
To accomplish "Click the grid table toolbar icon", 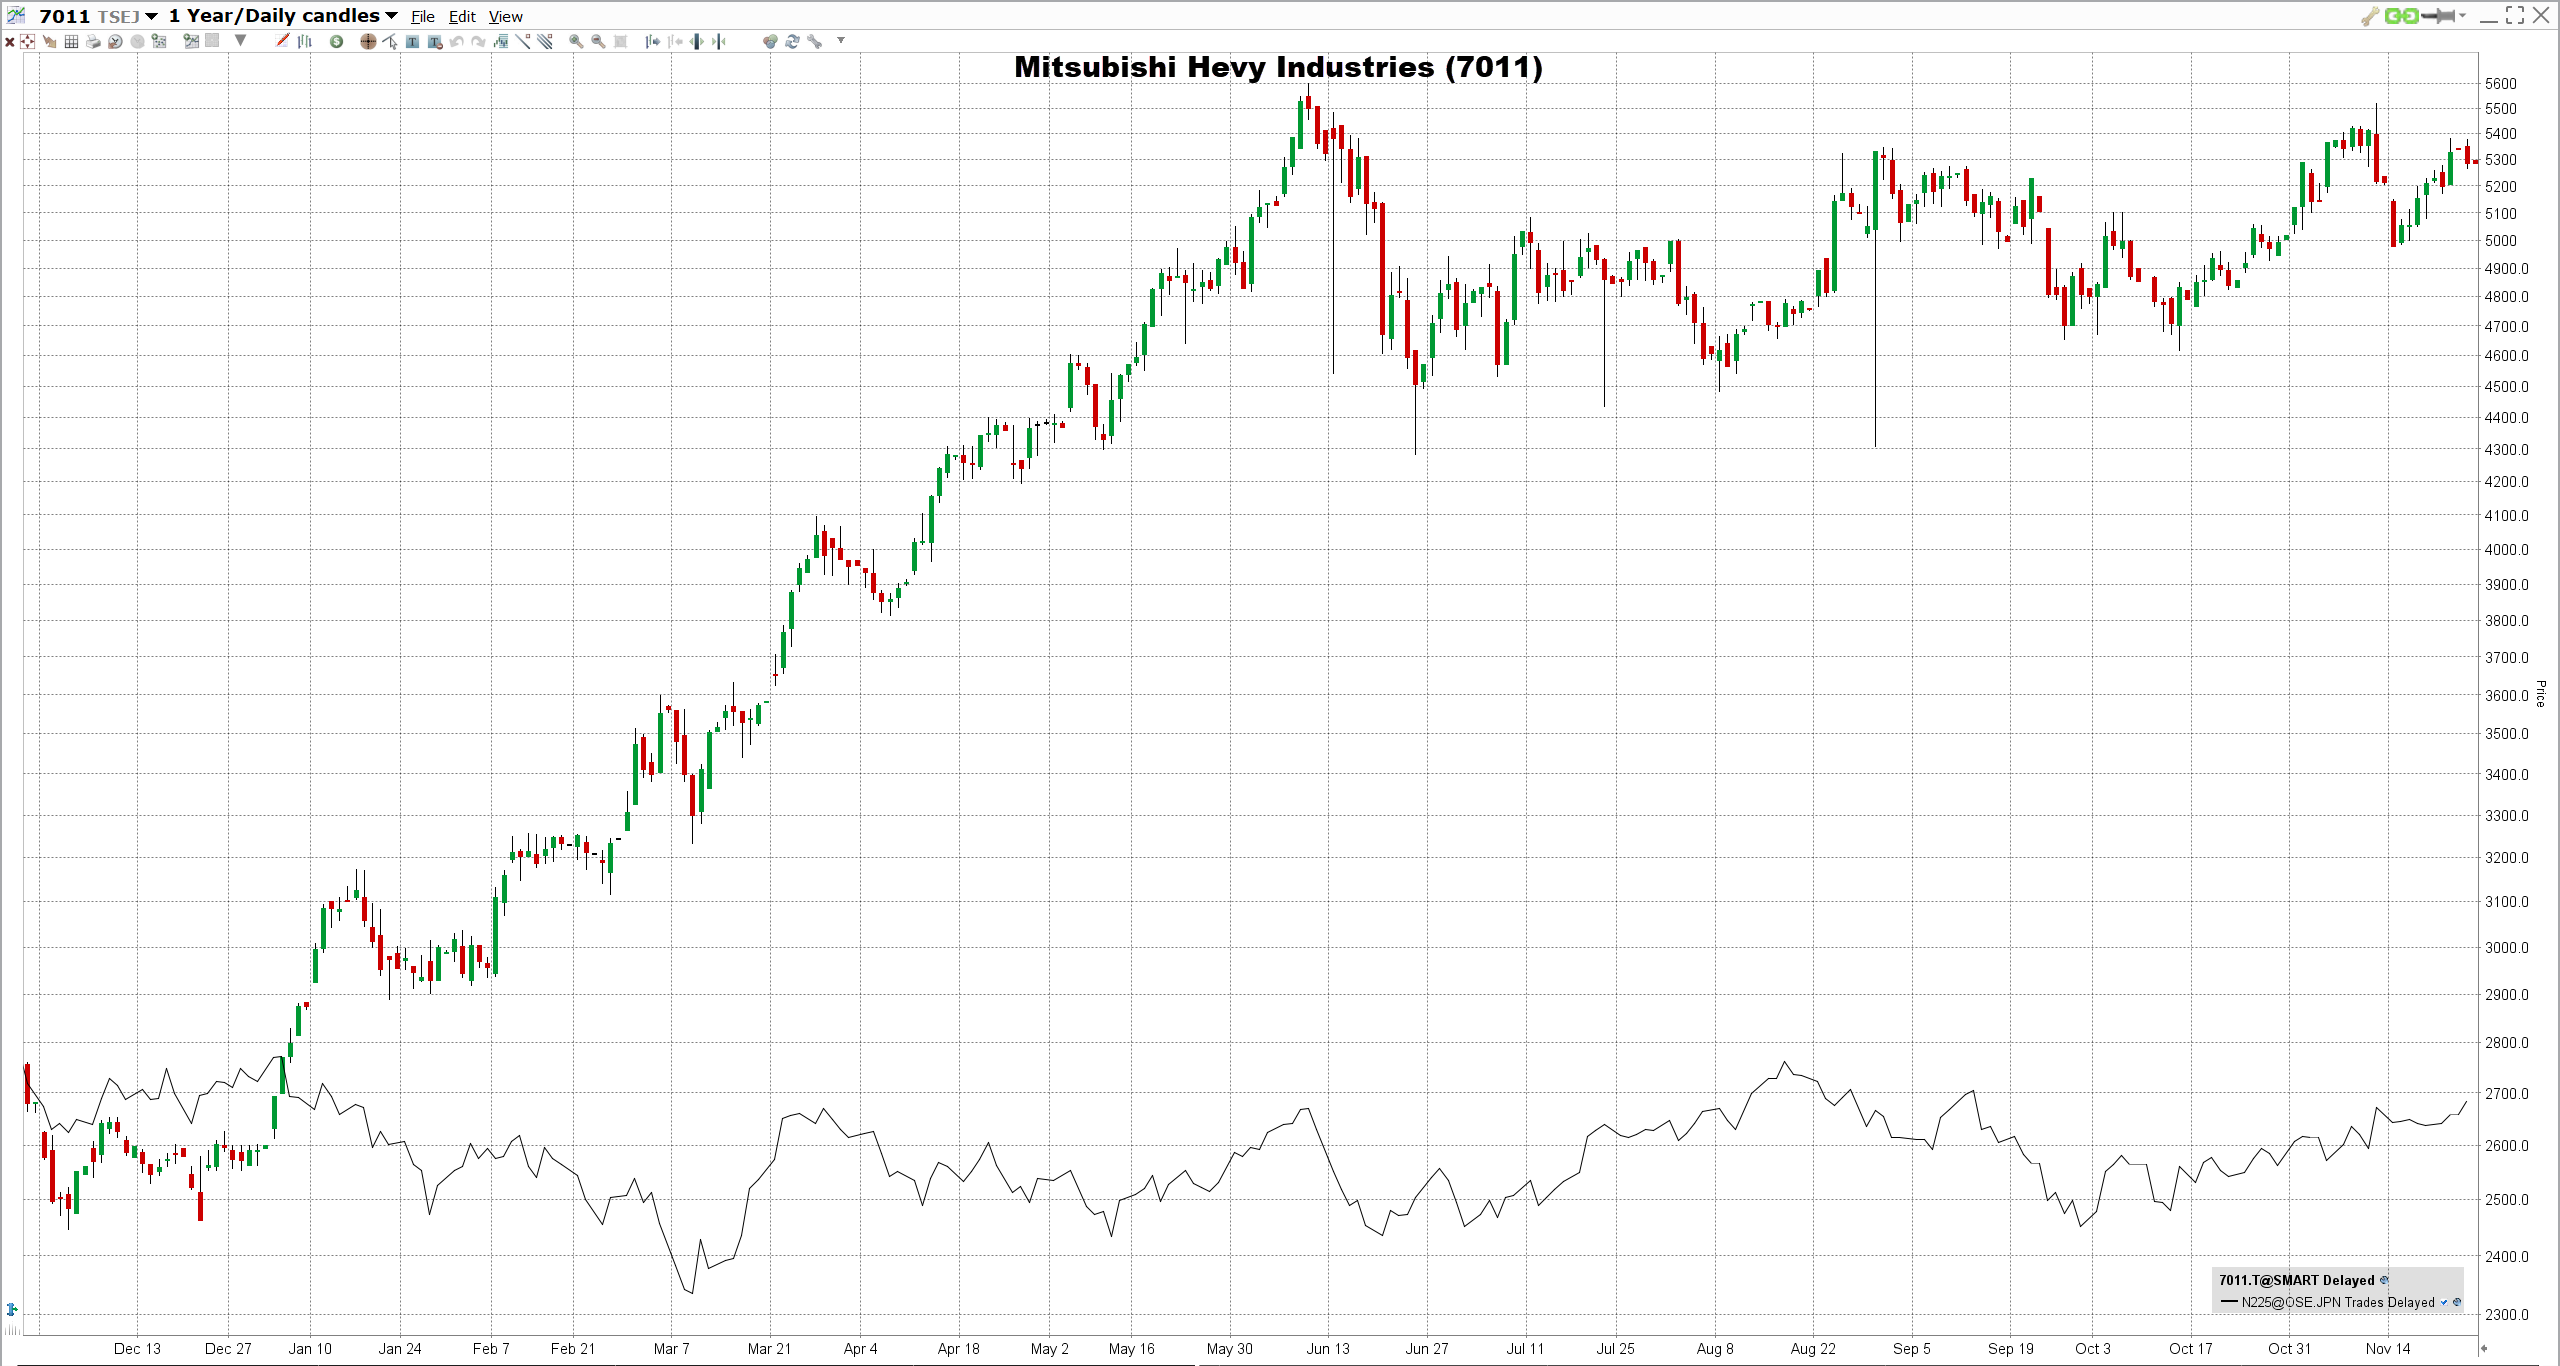I will click(71, 41).
